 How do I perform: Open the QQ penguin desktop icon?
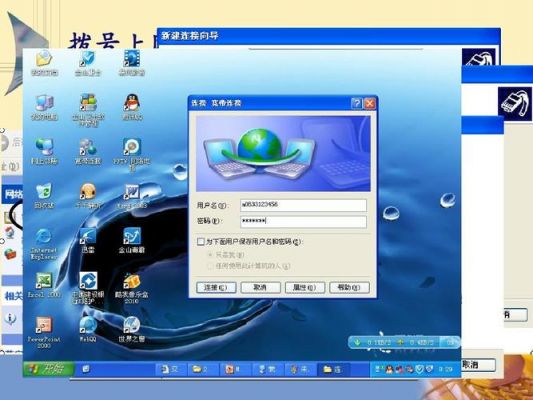tap(133, 107)
